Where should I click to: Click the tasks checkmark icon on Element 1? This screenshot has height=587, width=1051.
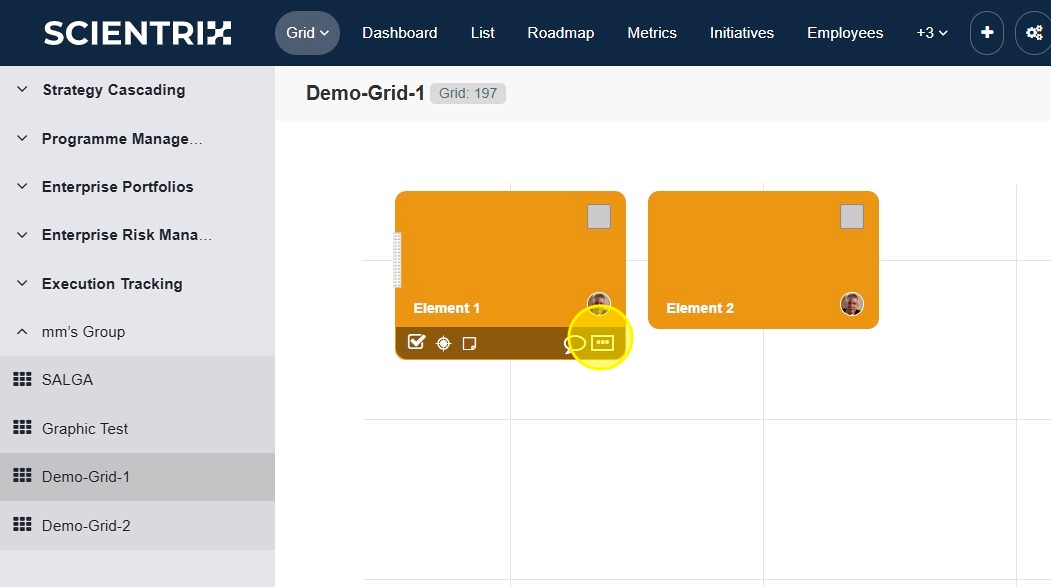click(x=417, y=343)
